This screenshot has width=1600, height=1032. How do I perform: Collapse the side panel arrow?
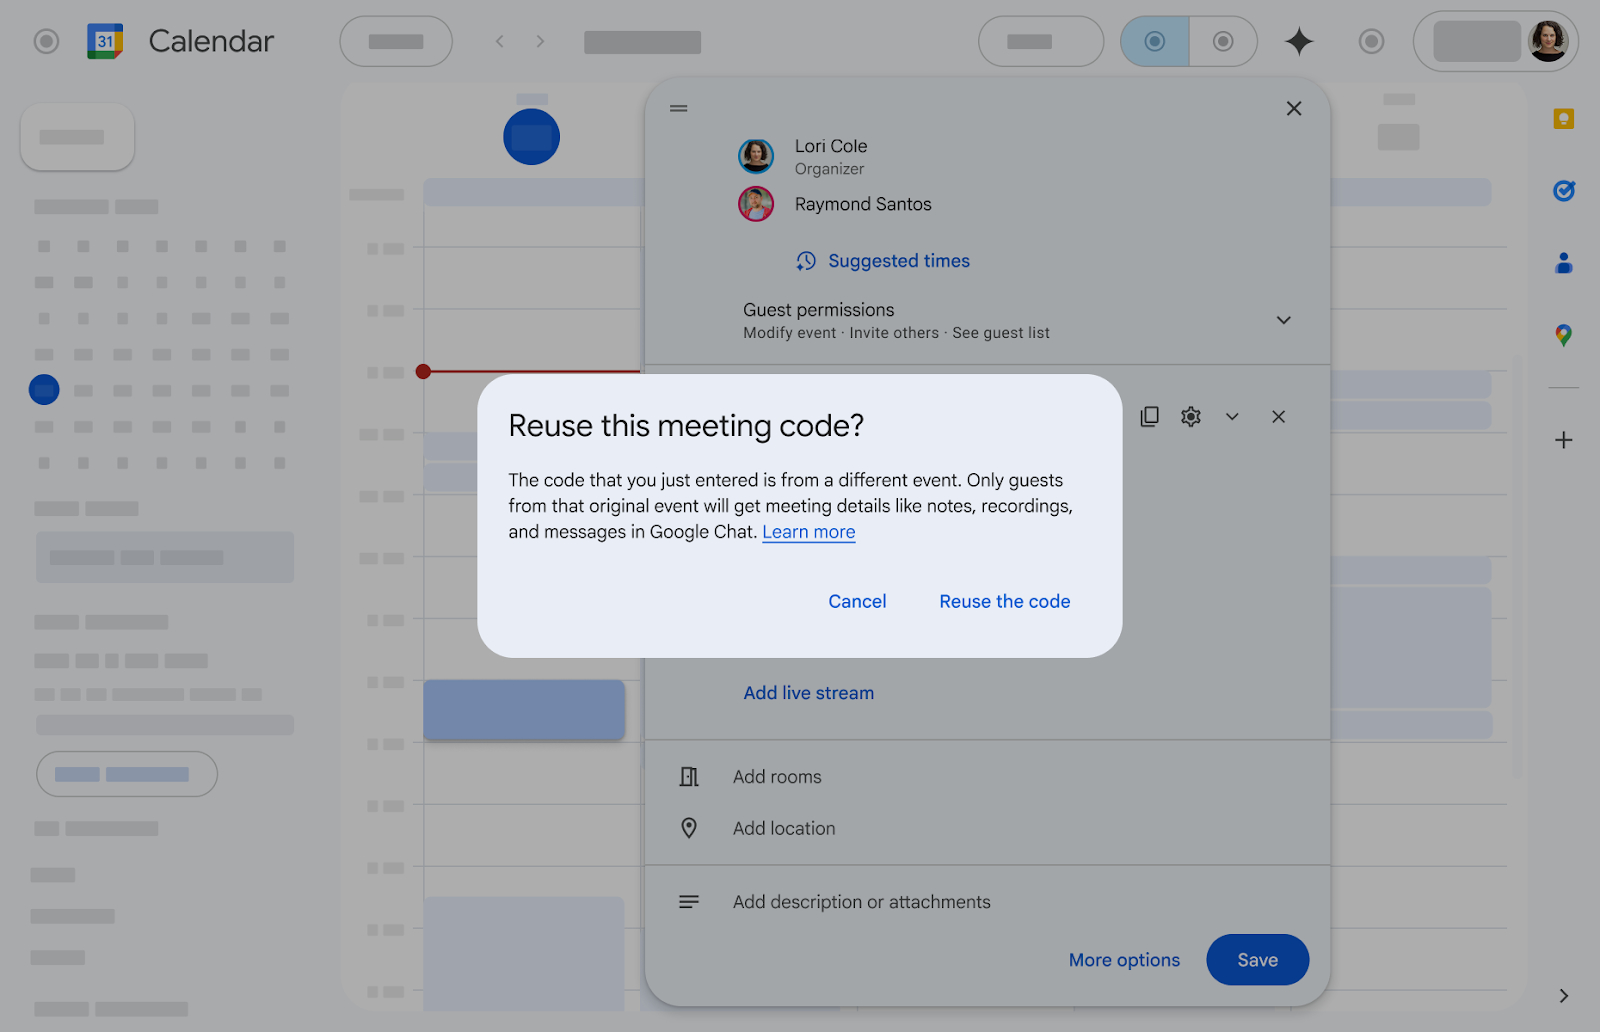(x=1563, y=995)
